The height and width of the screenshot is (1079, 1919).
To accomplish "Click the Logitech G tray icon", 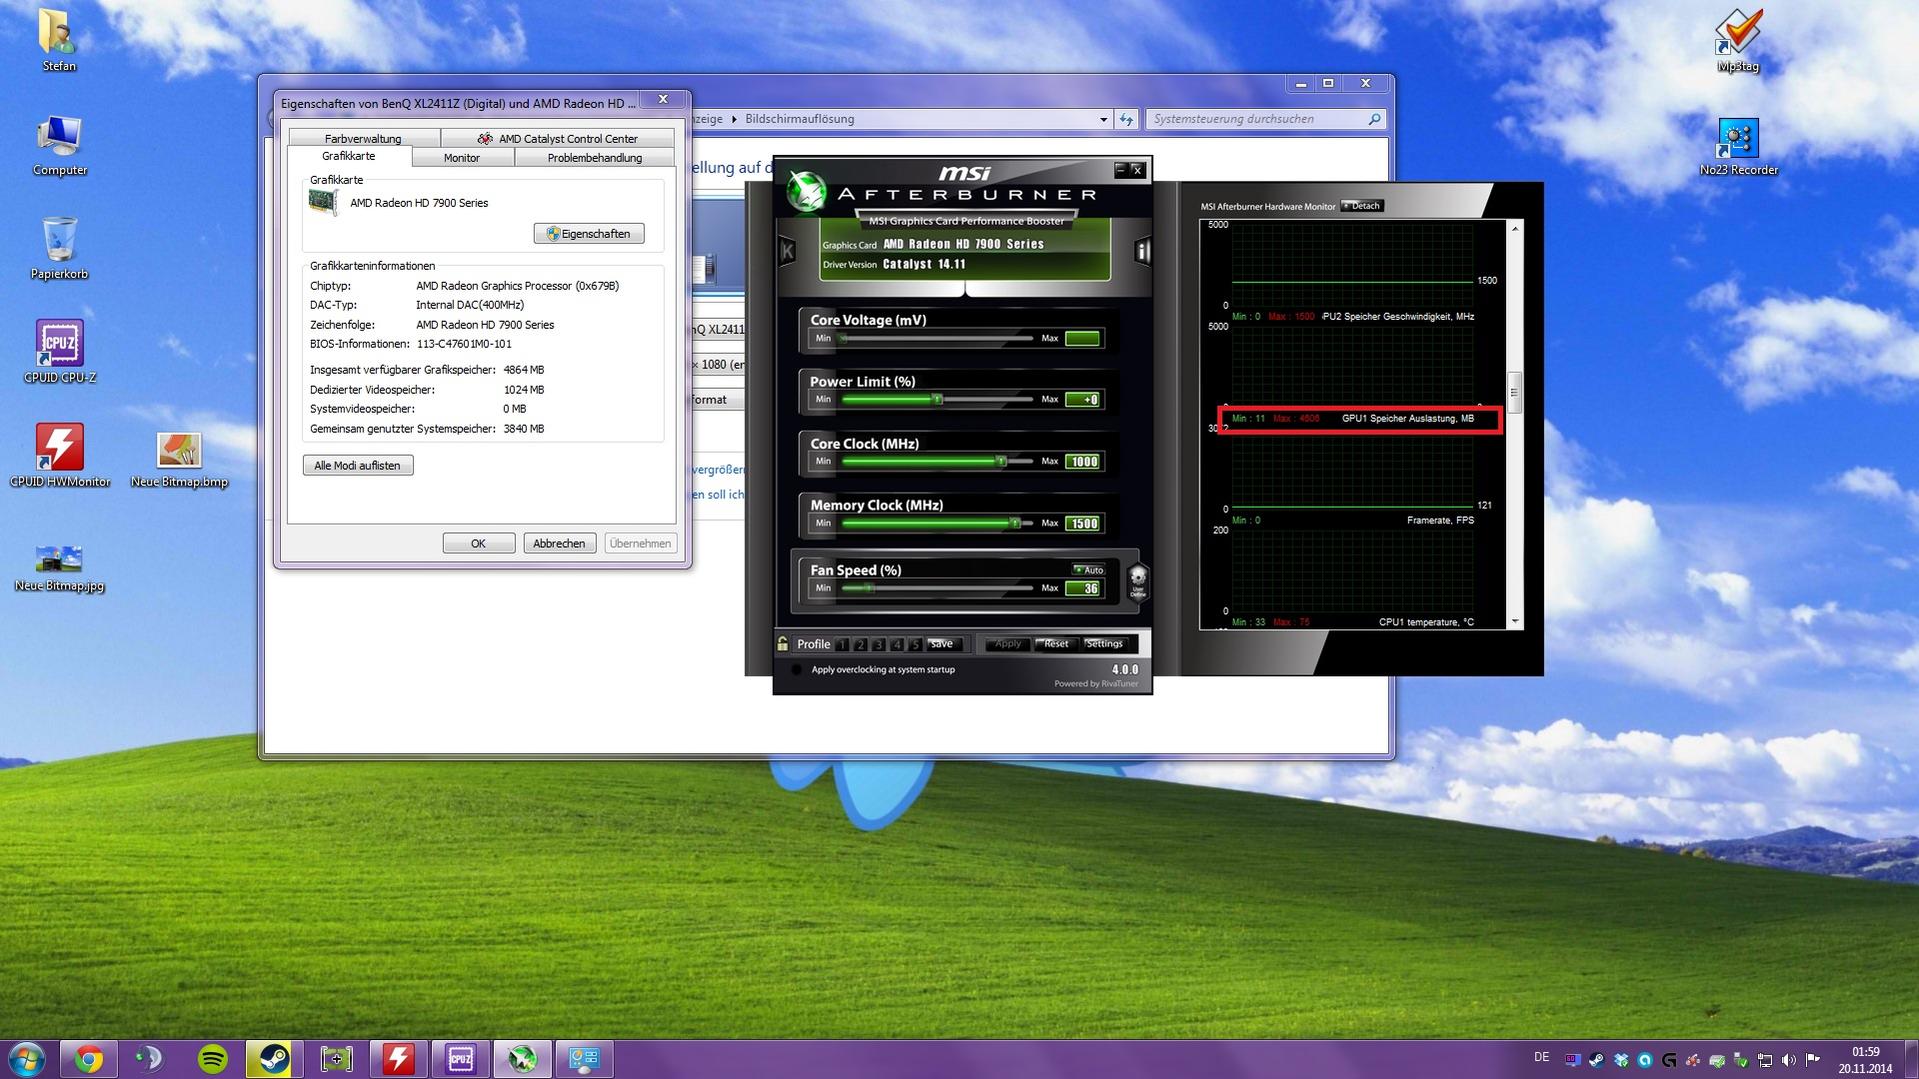I will click(1668, 1059).
